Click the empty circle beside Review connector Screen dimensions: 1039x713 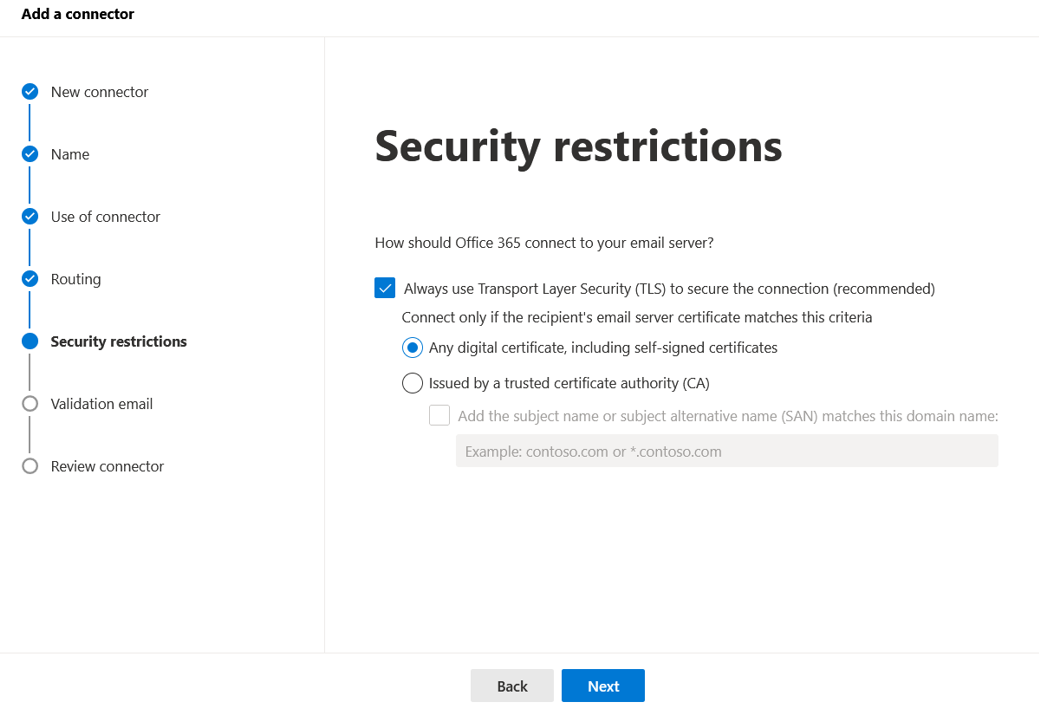(30, 466)
